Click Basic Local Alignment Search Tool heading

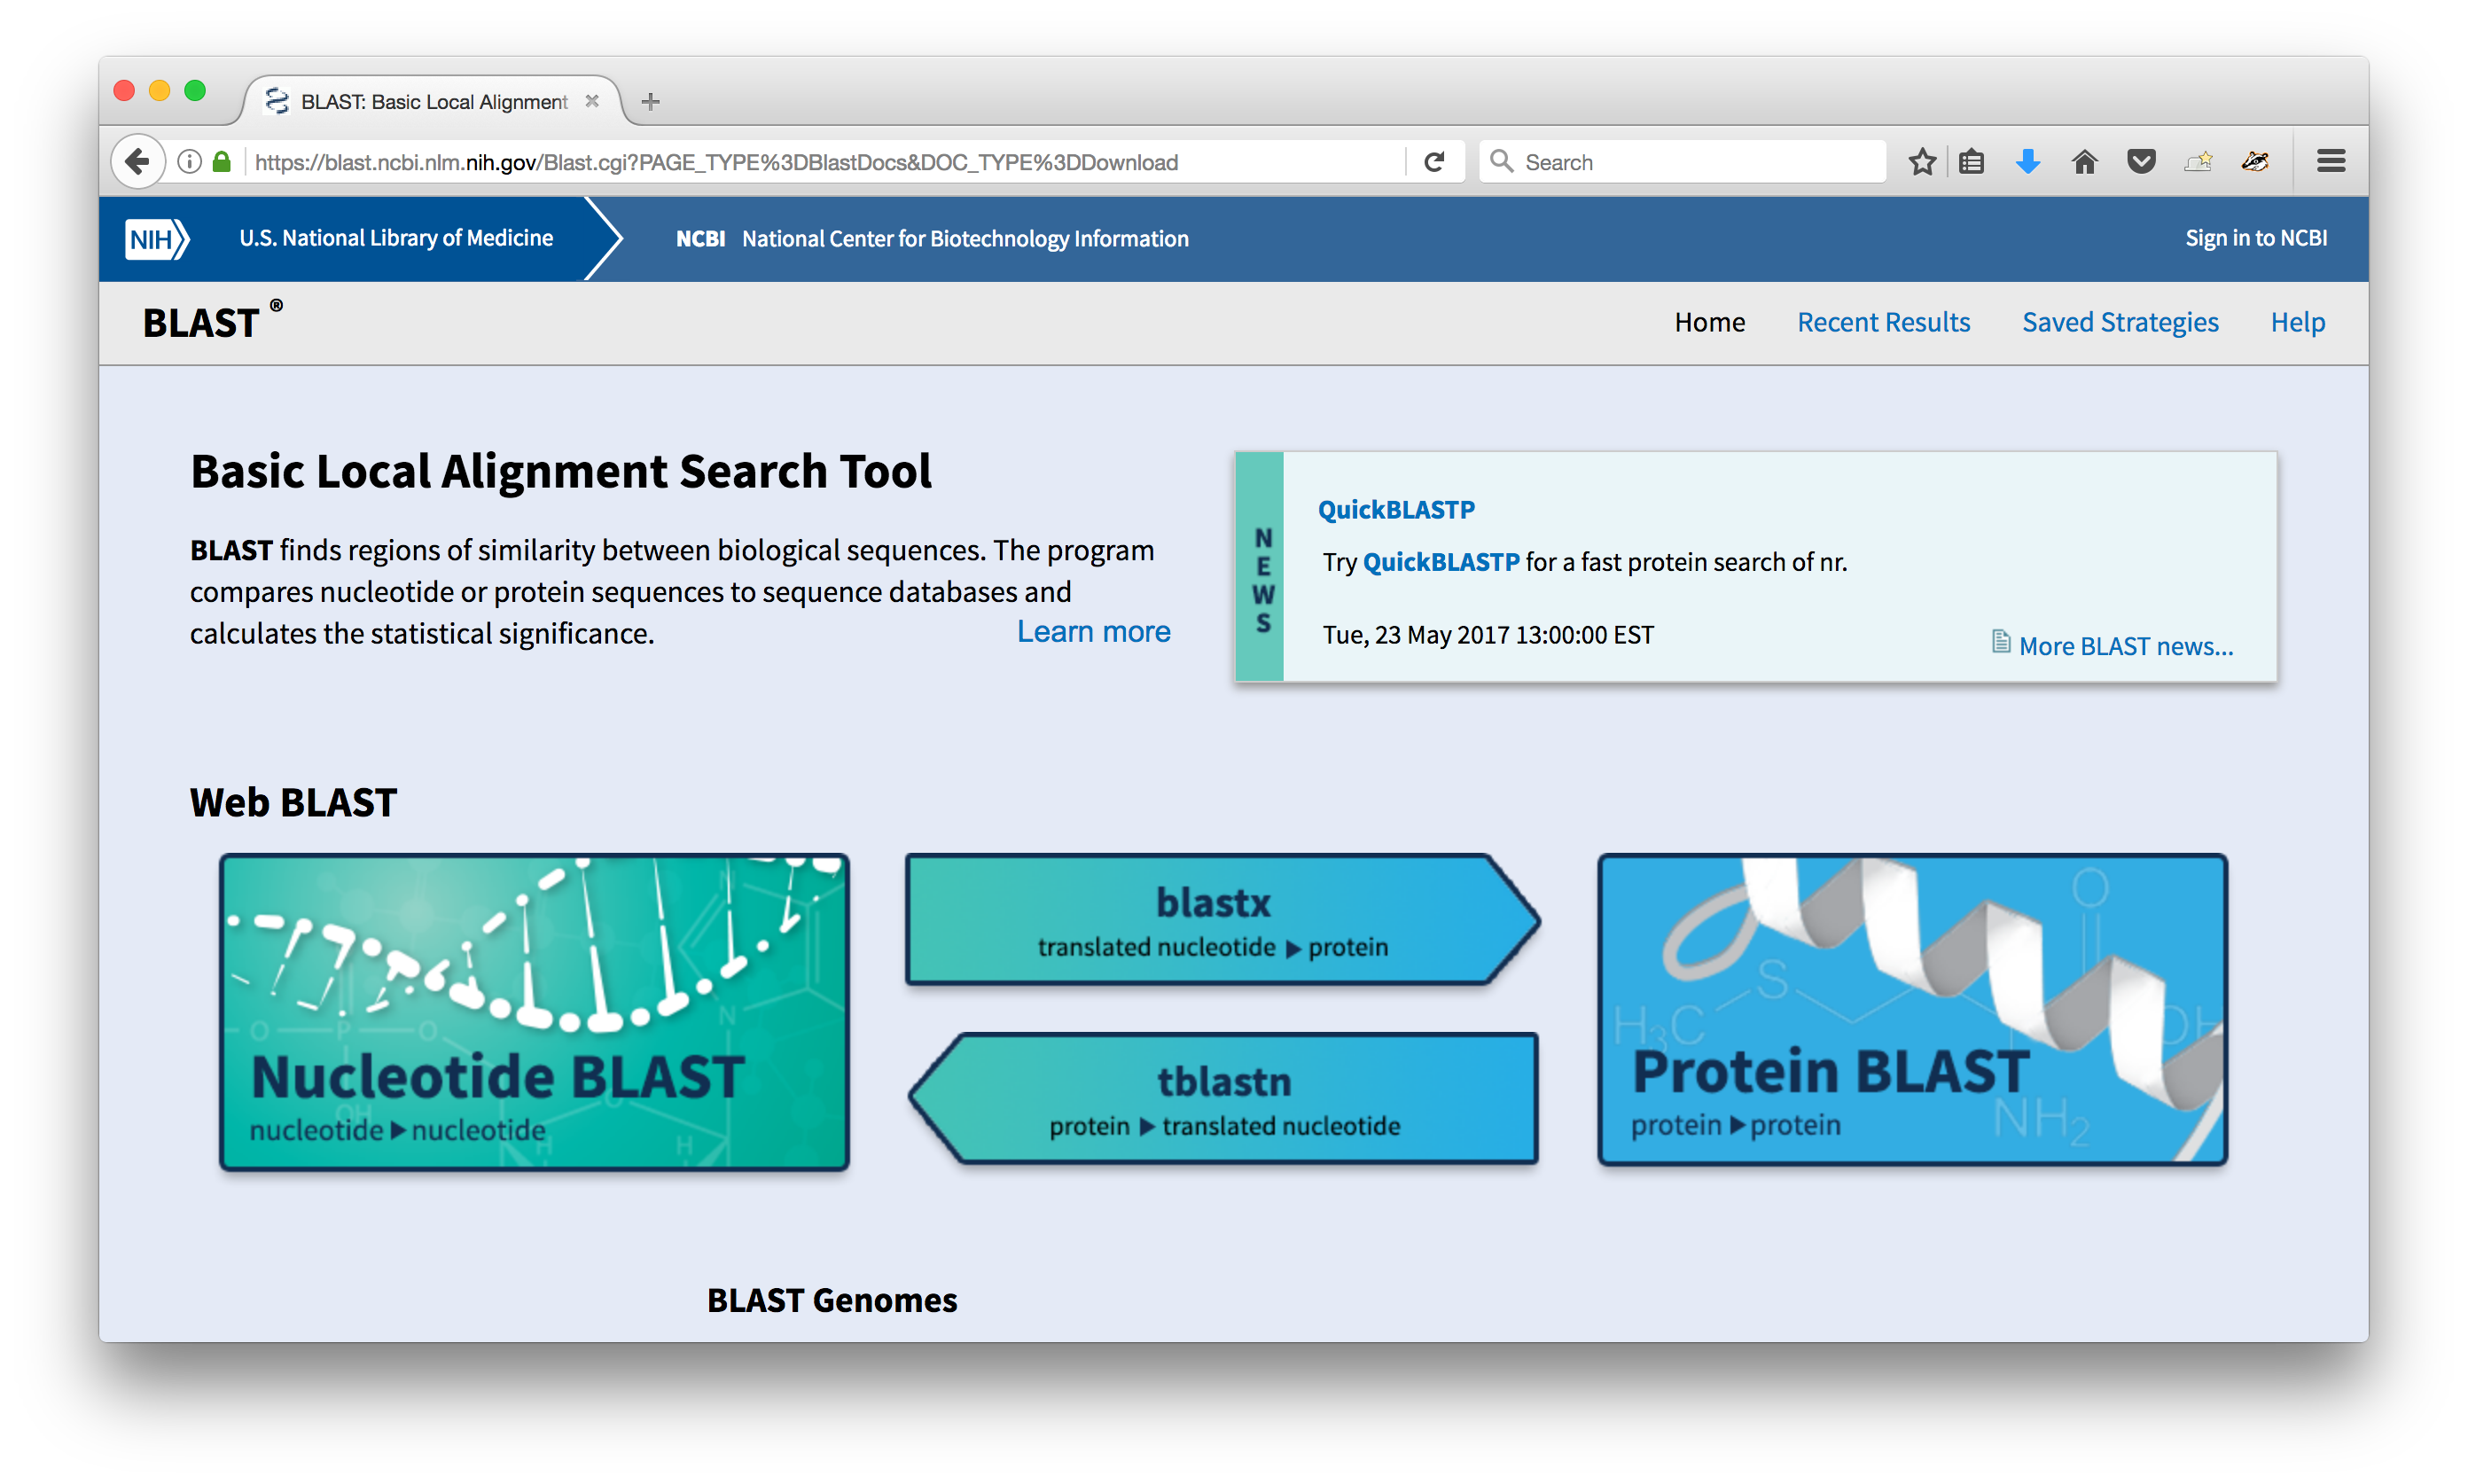click(561, 471)
